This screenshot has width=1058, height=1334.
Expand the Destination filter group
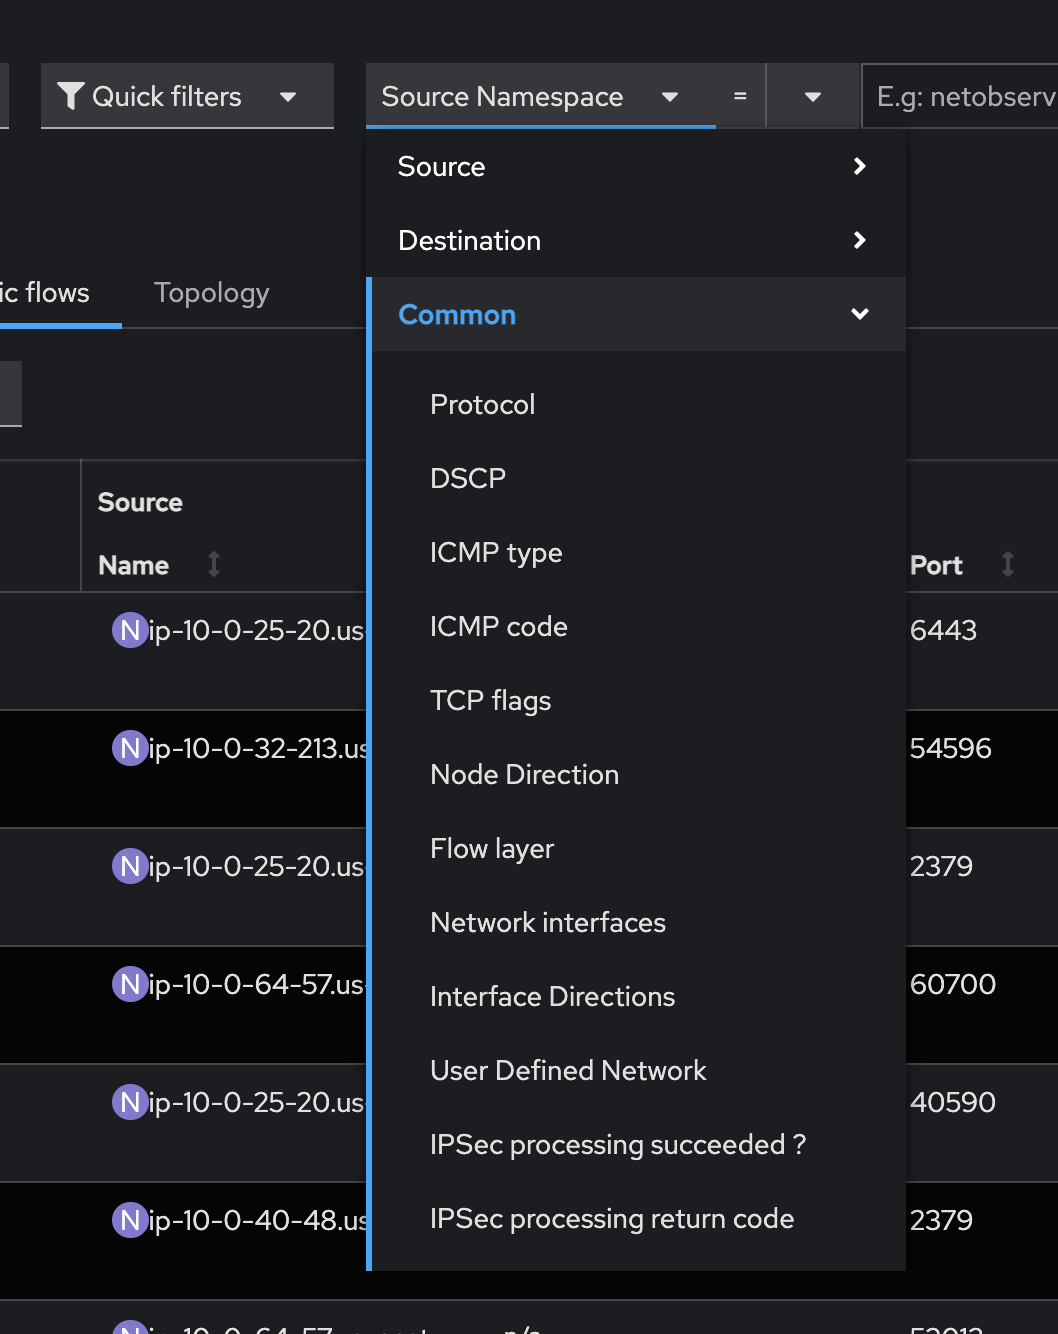[x=636, y=240]
